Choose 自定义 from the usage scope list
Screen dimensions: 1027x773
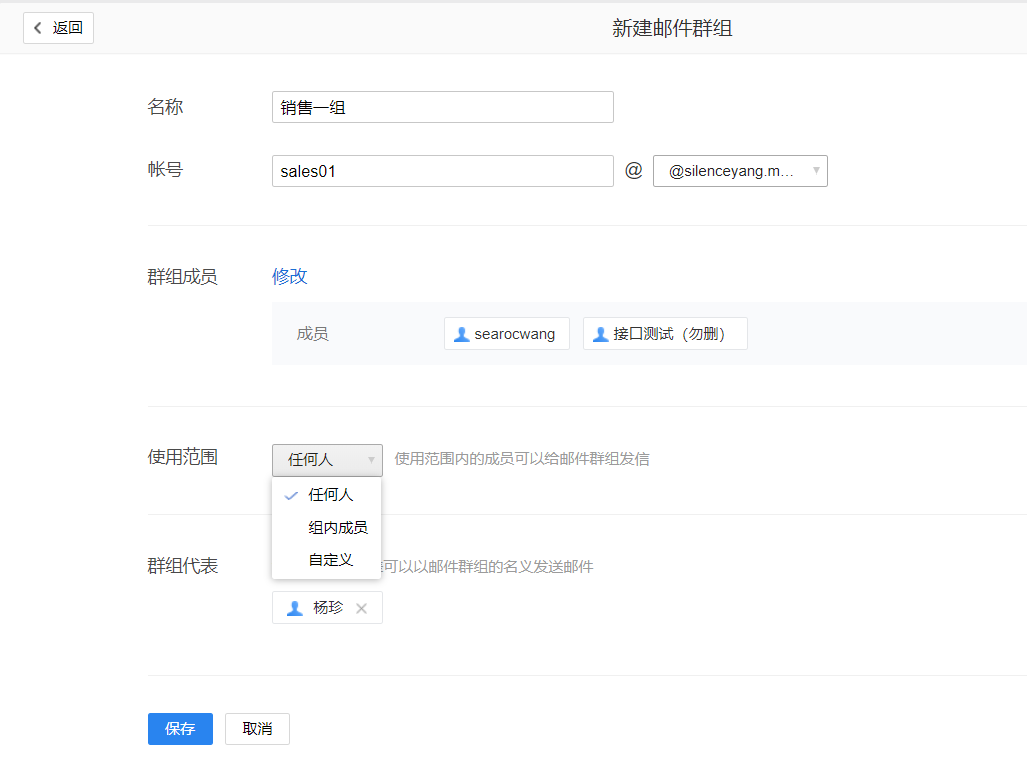coord(330,560)
